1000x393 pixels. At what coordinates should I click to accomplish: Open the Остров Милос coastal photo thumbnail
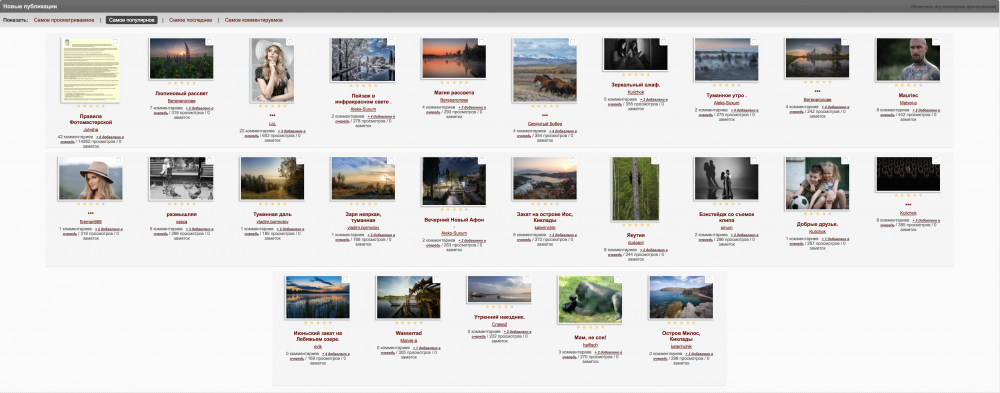680,297
